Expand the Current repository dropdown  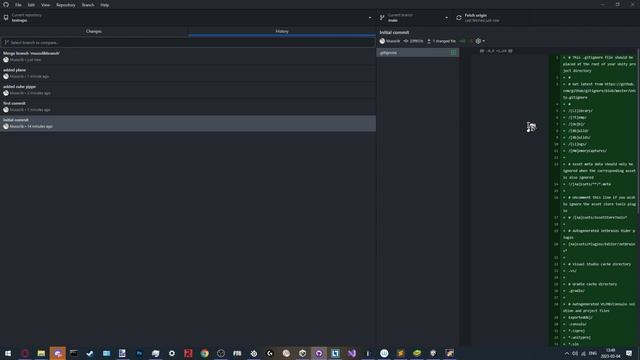point(188,18)
